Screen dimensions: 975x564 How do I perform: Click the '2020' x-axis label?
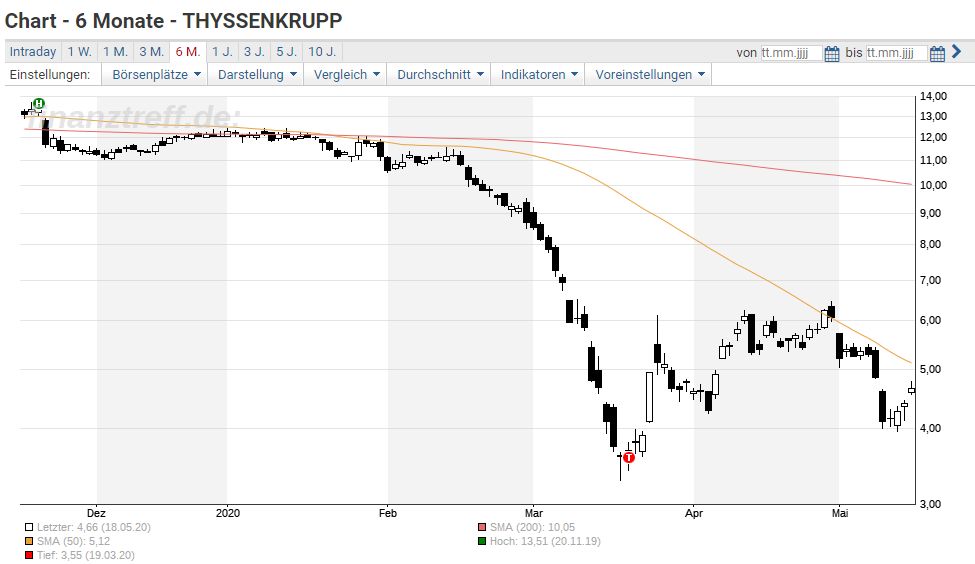click(x=228, y=513)
